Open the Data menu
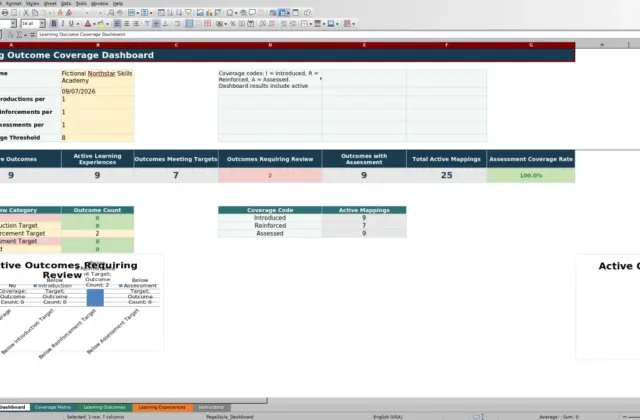This screenshot has height=420, width=640. click(x=66, y=3)
